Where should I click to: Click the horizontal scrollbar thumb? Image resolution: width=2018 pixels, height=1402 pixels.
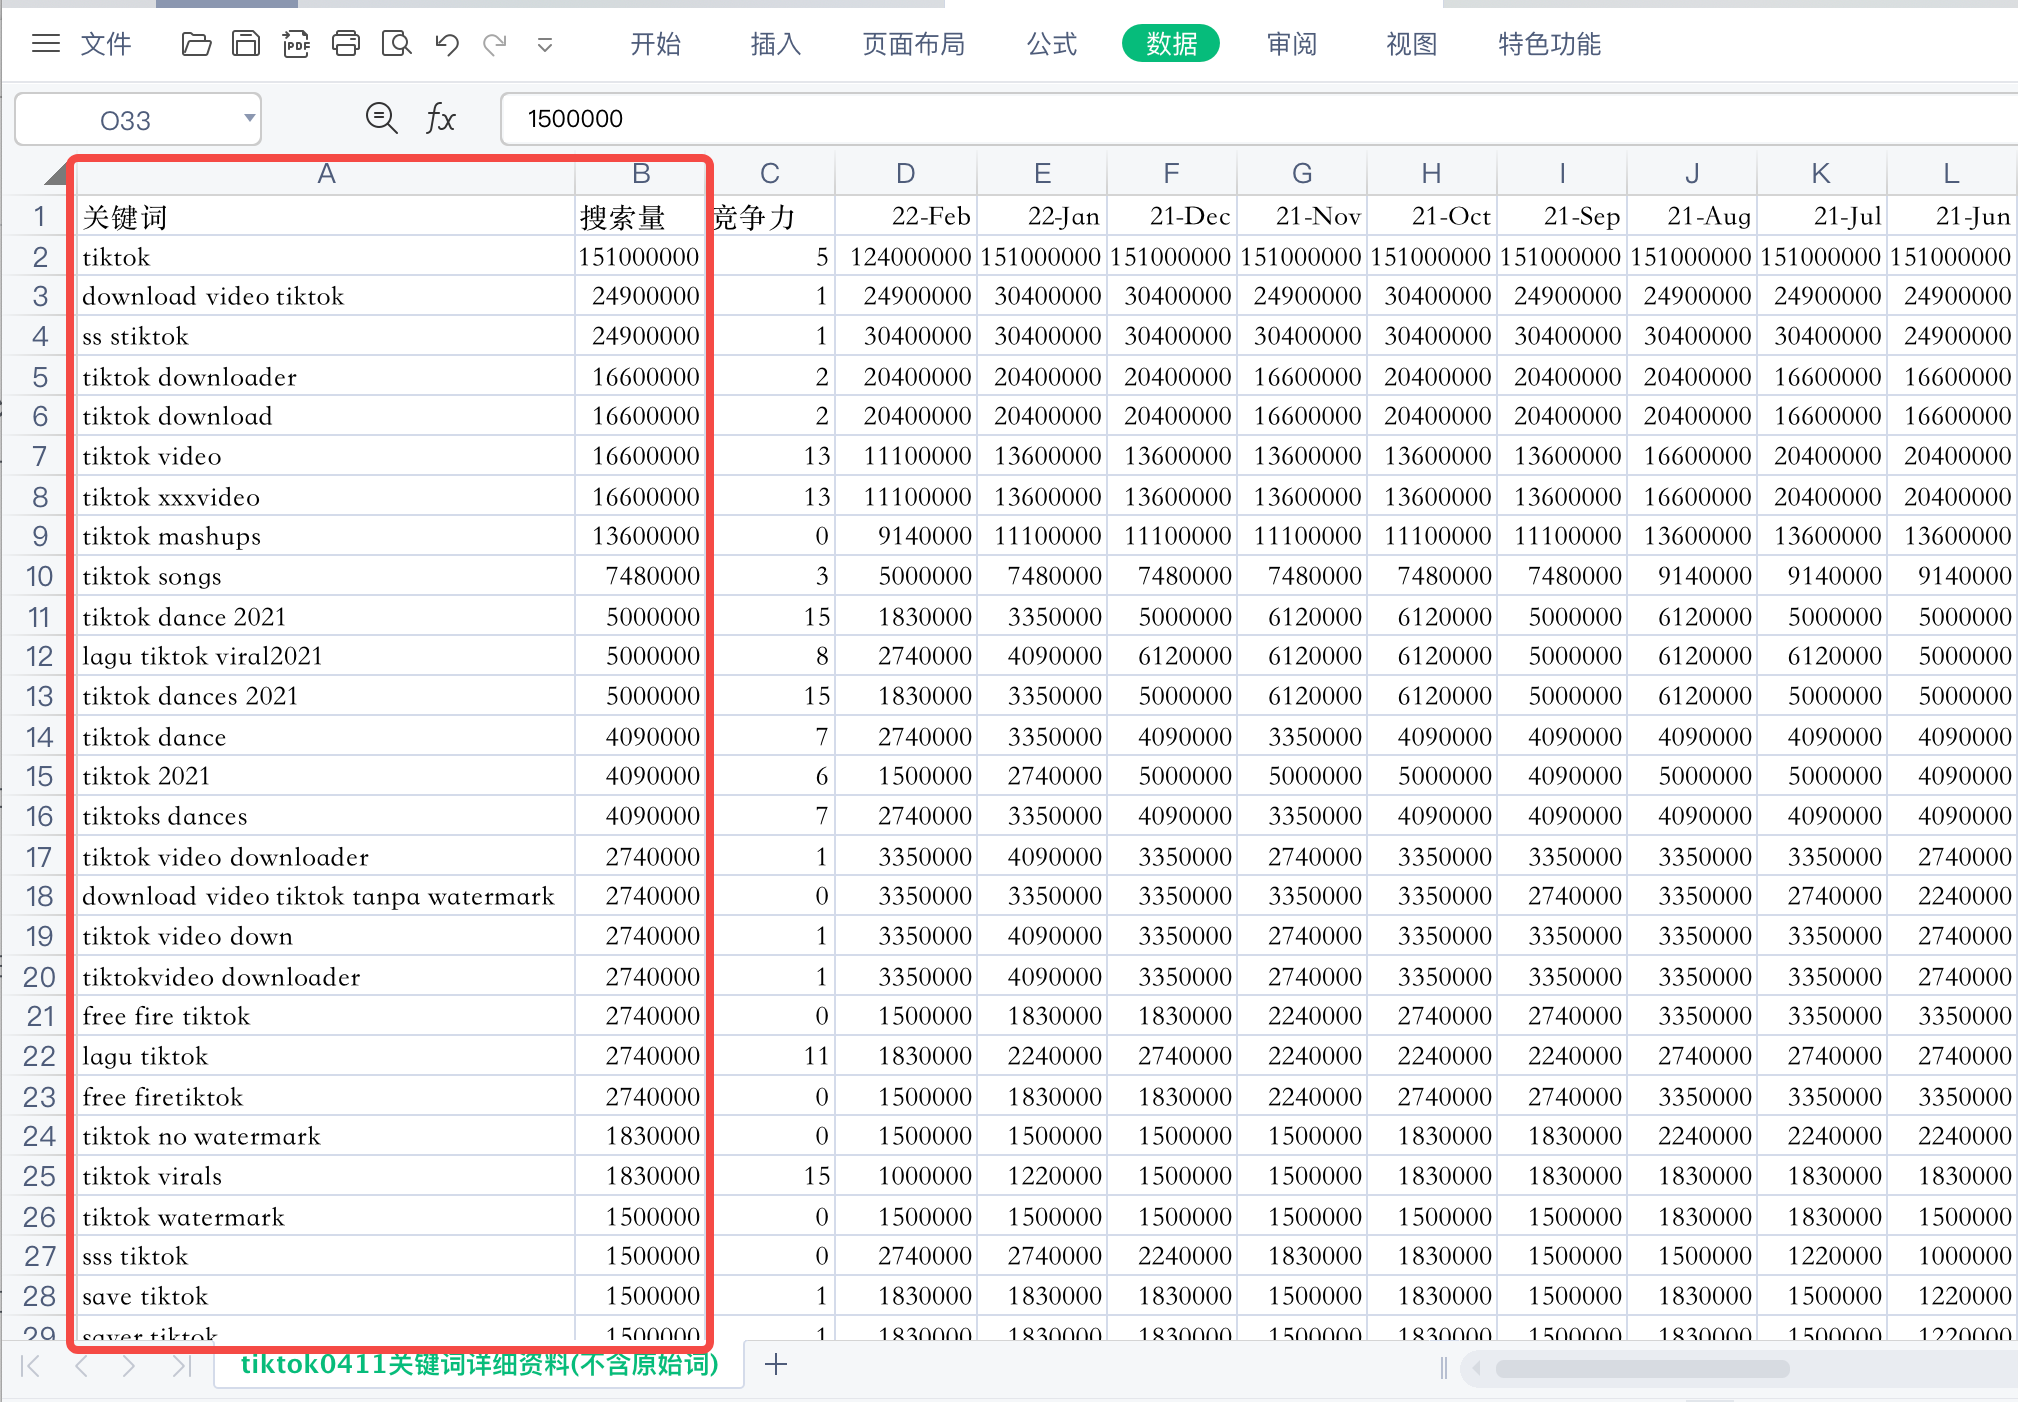click(1642, 1368)
